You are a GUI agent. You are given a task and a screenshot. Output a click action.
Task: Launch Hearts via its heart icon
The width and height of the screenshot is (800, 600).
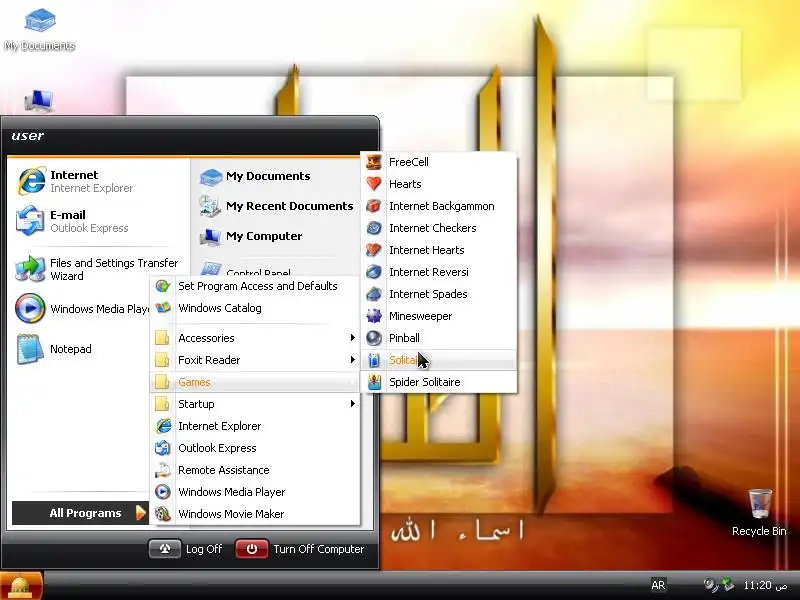(374, 184)
